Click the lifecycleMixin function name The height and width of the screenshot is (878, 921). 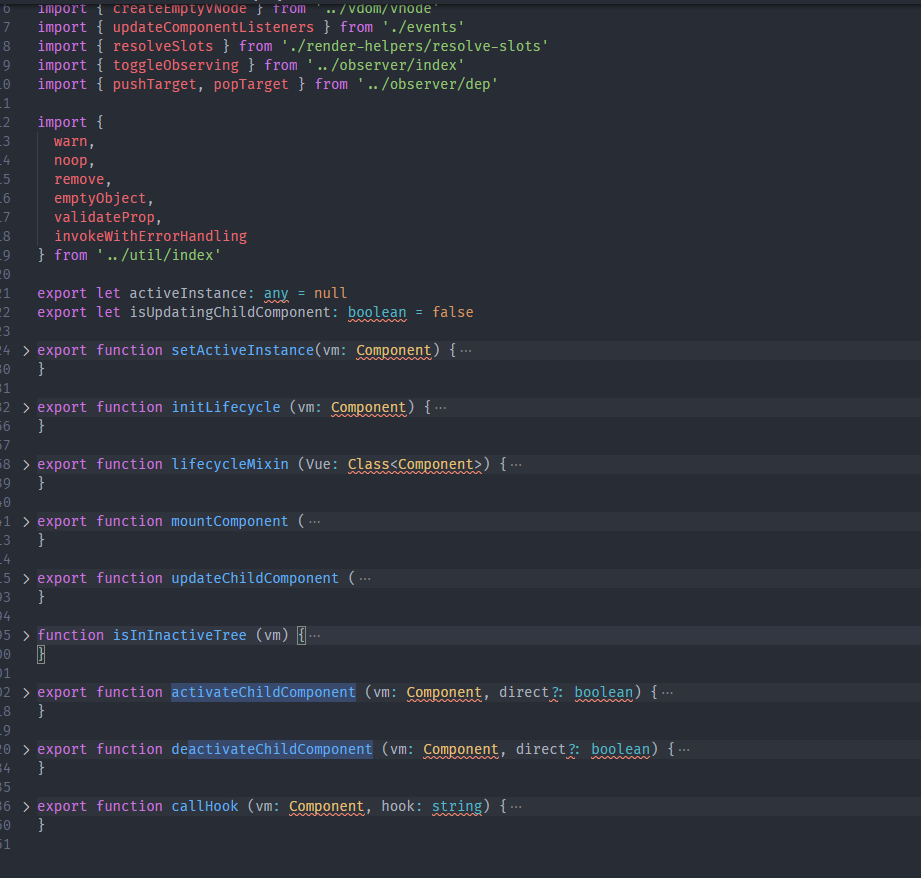pos(230,465)
